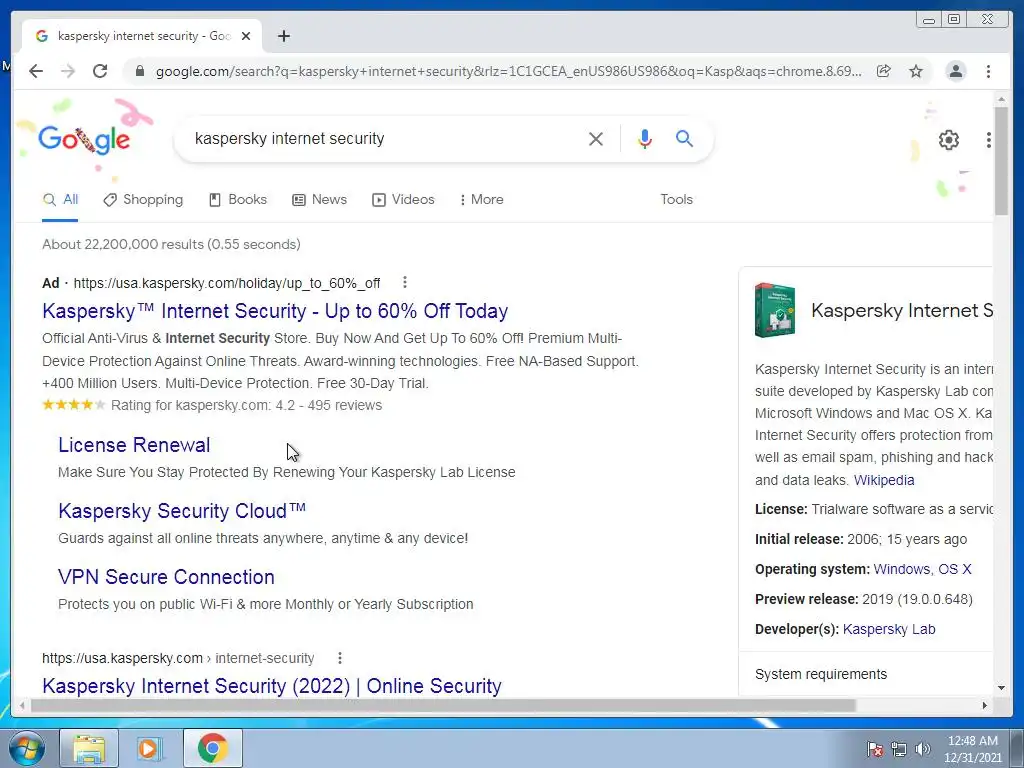Click the horizontal scrollbar right arrow
The image size is (1024, 768).
(985, 705)
